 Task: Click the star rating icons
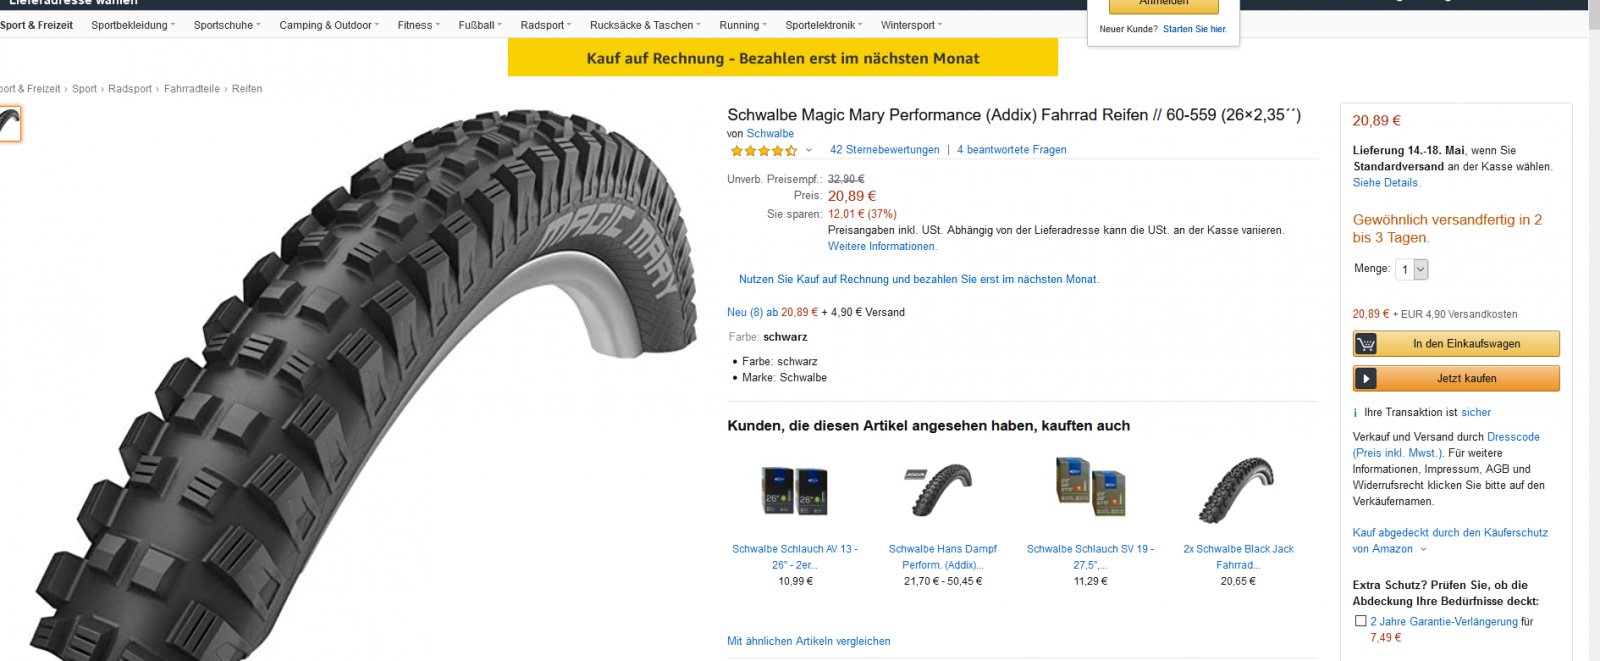[764, 151]
